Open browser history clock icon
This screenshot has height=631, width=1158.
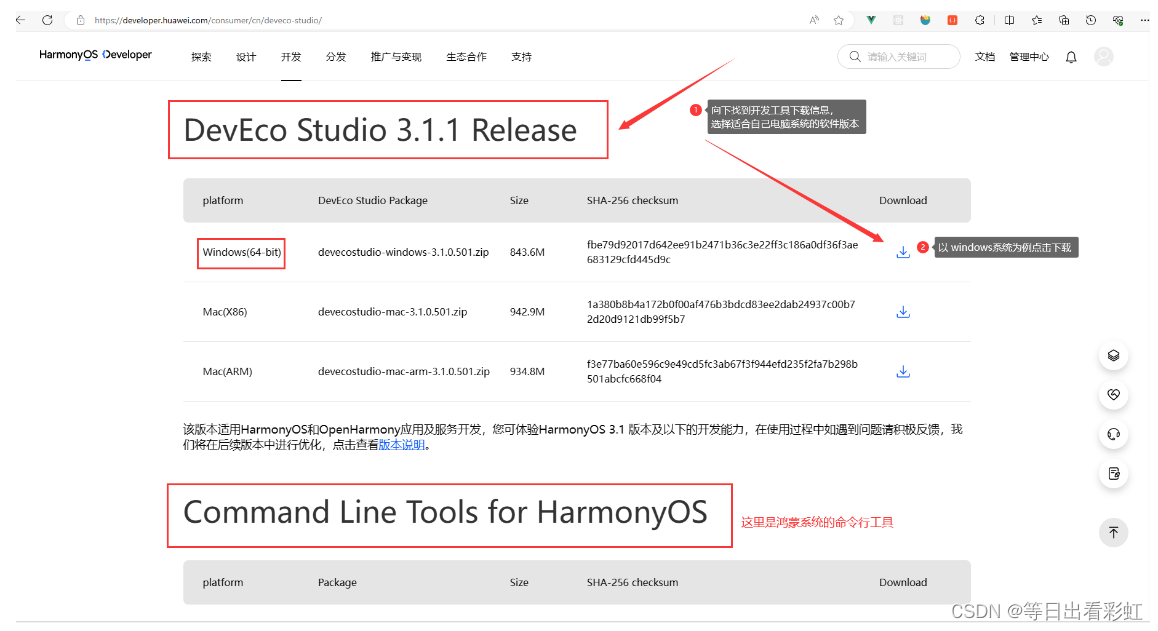click(x=1091, y=20)
